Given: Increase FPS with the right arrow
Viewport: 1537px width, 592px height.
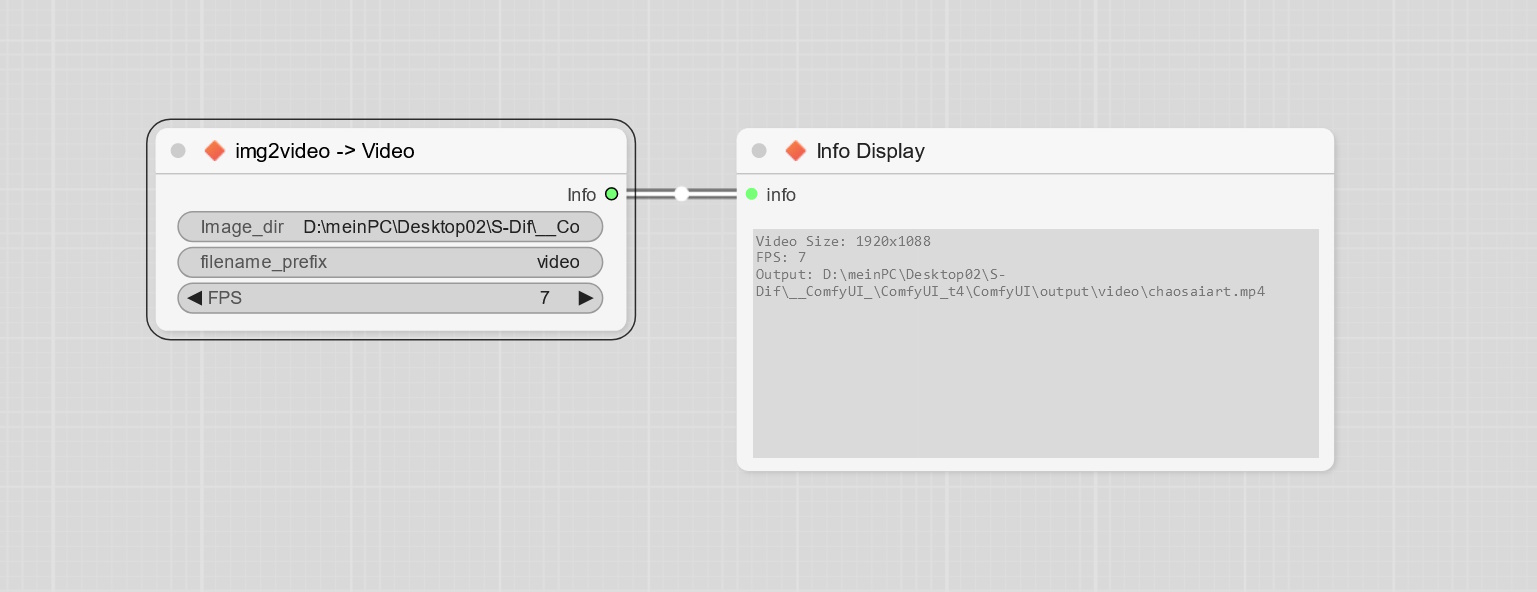Looking at the screenshot, I should [586, 298].
